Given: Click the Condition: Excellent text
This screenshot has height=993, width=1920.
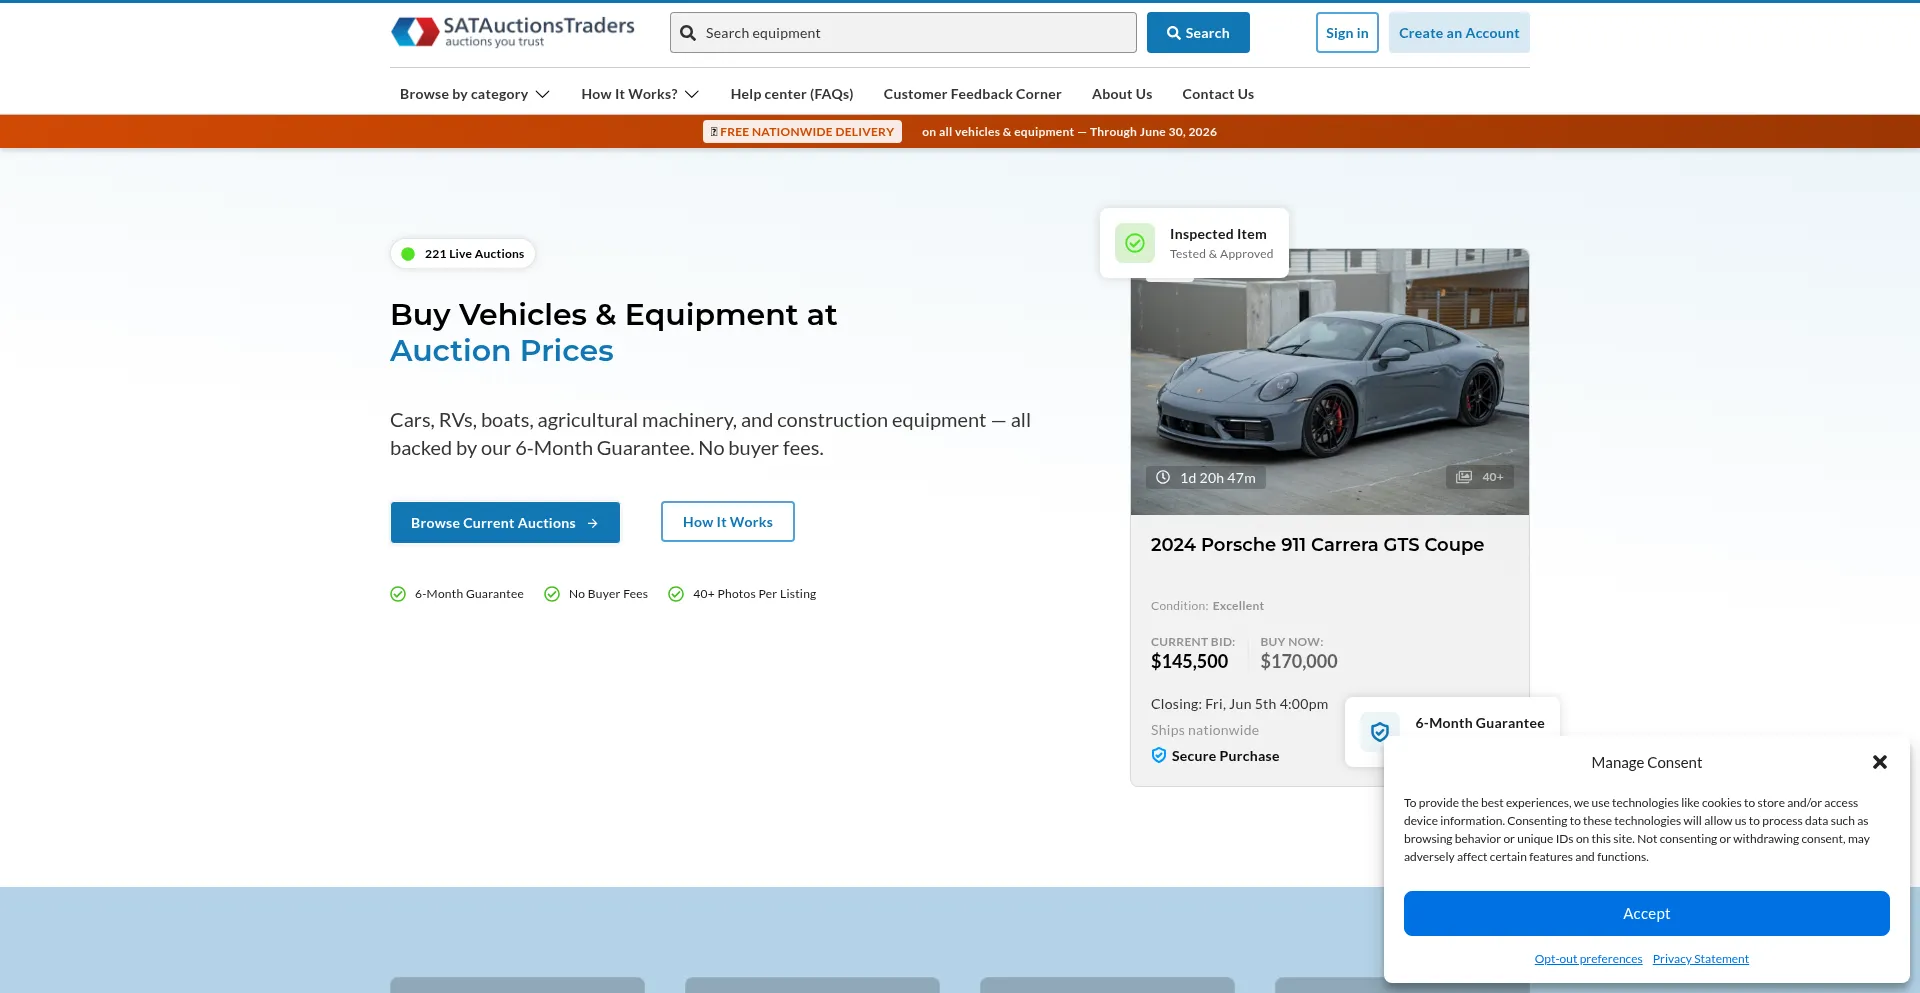Looking at the screenshot, I should (x=1207, y=606).
